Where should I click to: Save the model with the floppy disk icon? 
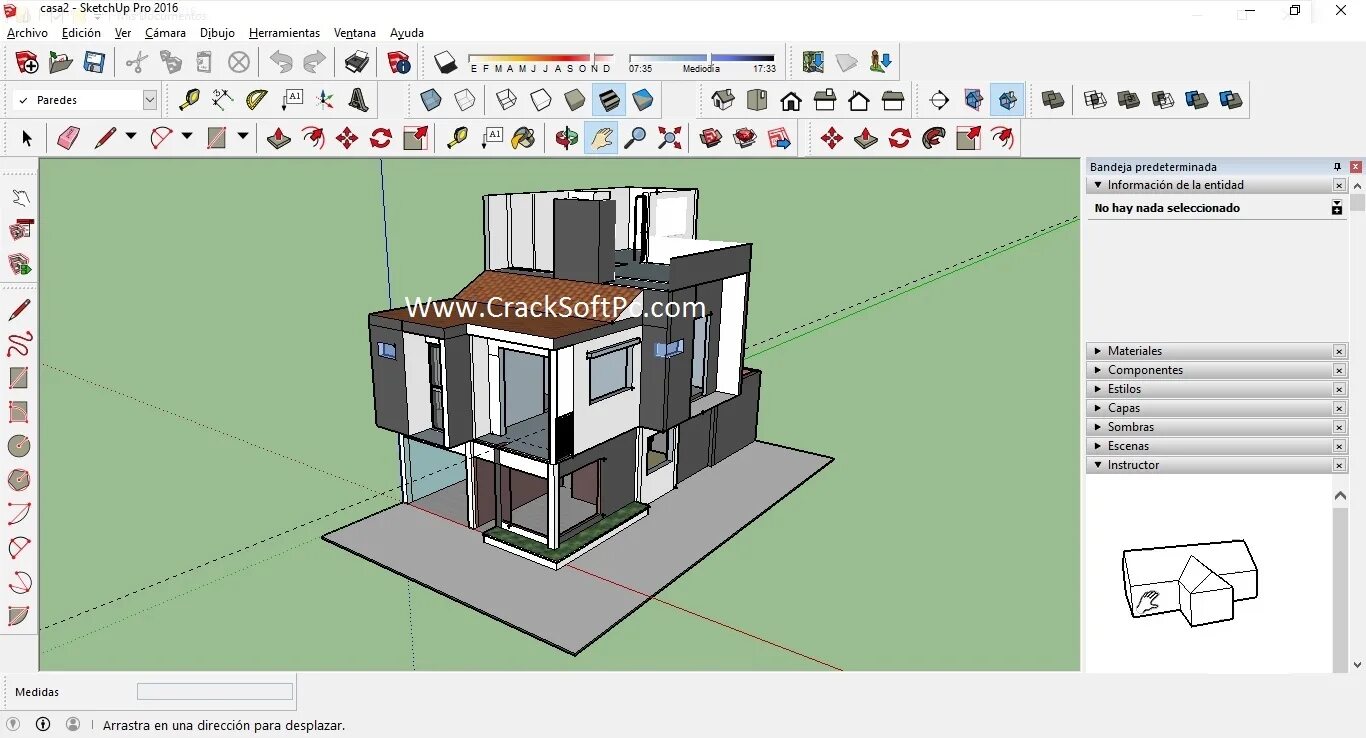click(94, 63)
